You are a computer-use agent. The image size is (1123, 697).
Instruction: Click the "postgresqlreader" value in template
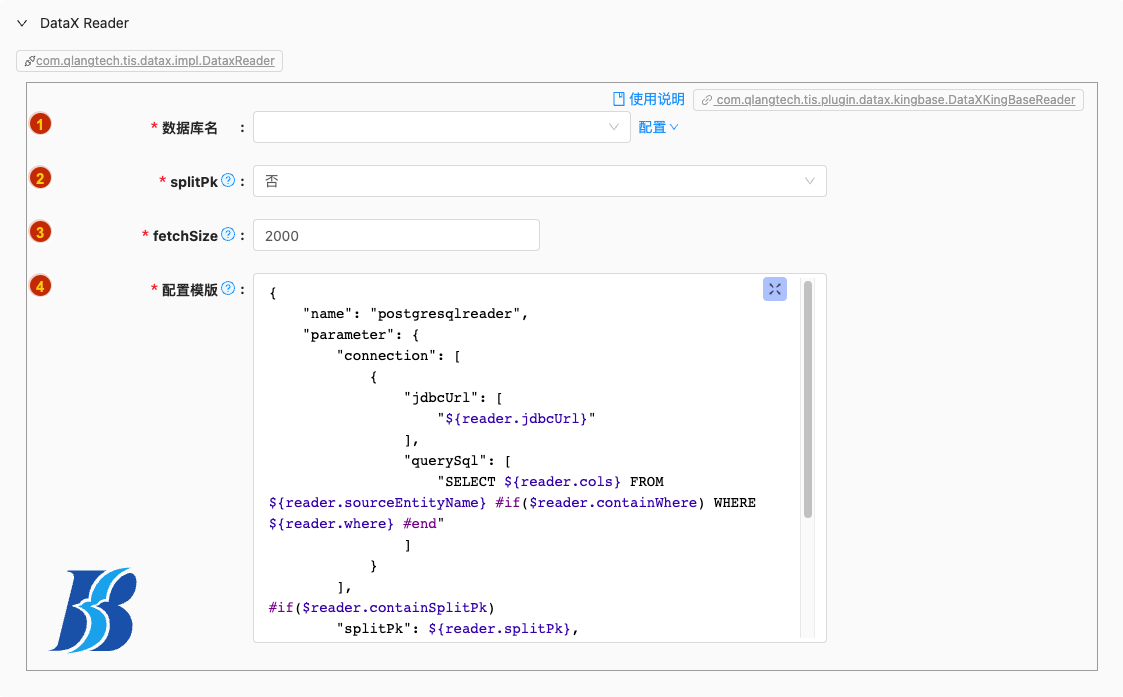[x=445, y=314]
